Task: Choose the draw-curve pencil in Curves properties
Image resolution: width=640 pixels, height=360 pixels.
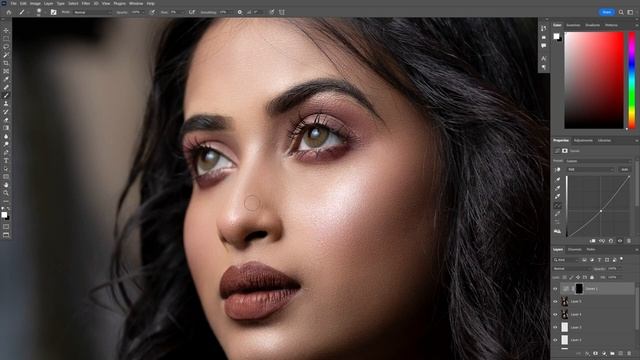Action: pyautogui.click(x=558, y=213)
